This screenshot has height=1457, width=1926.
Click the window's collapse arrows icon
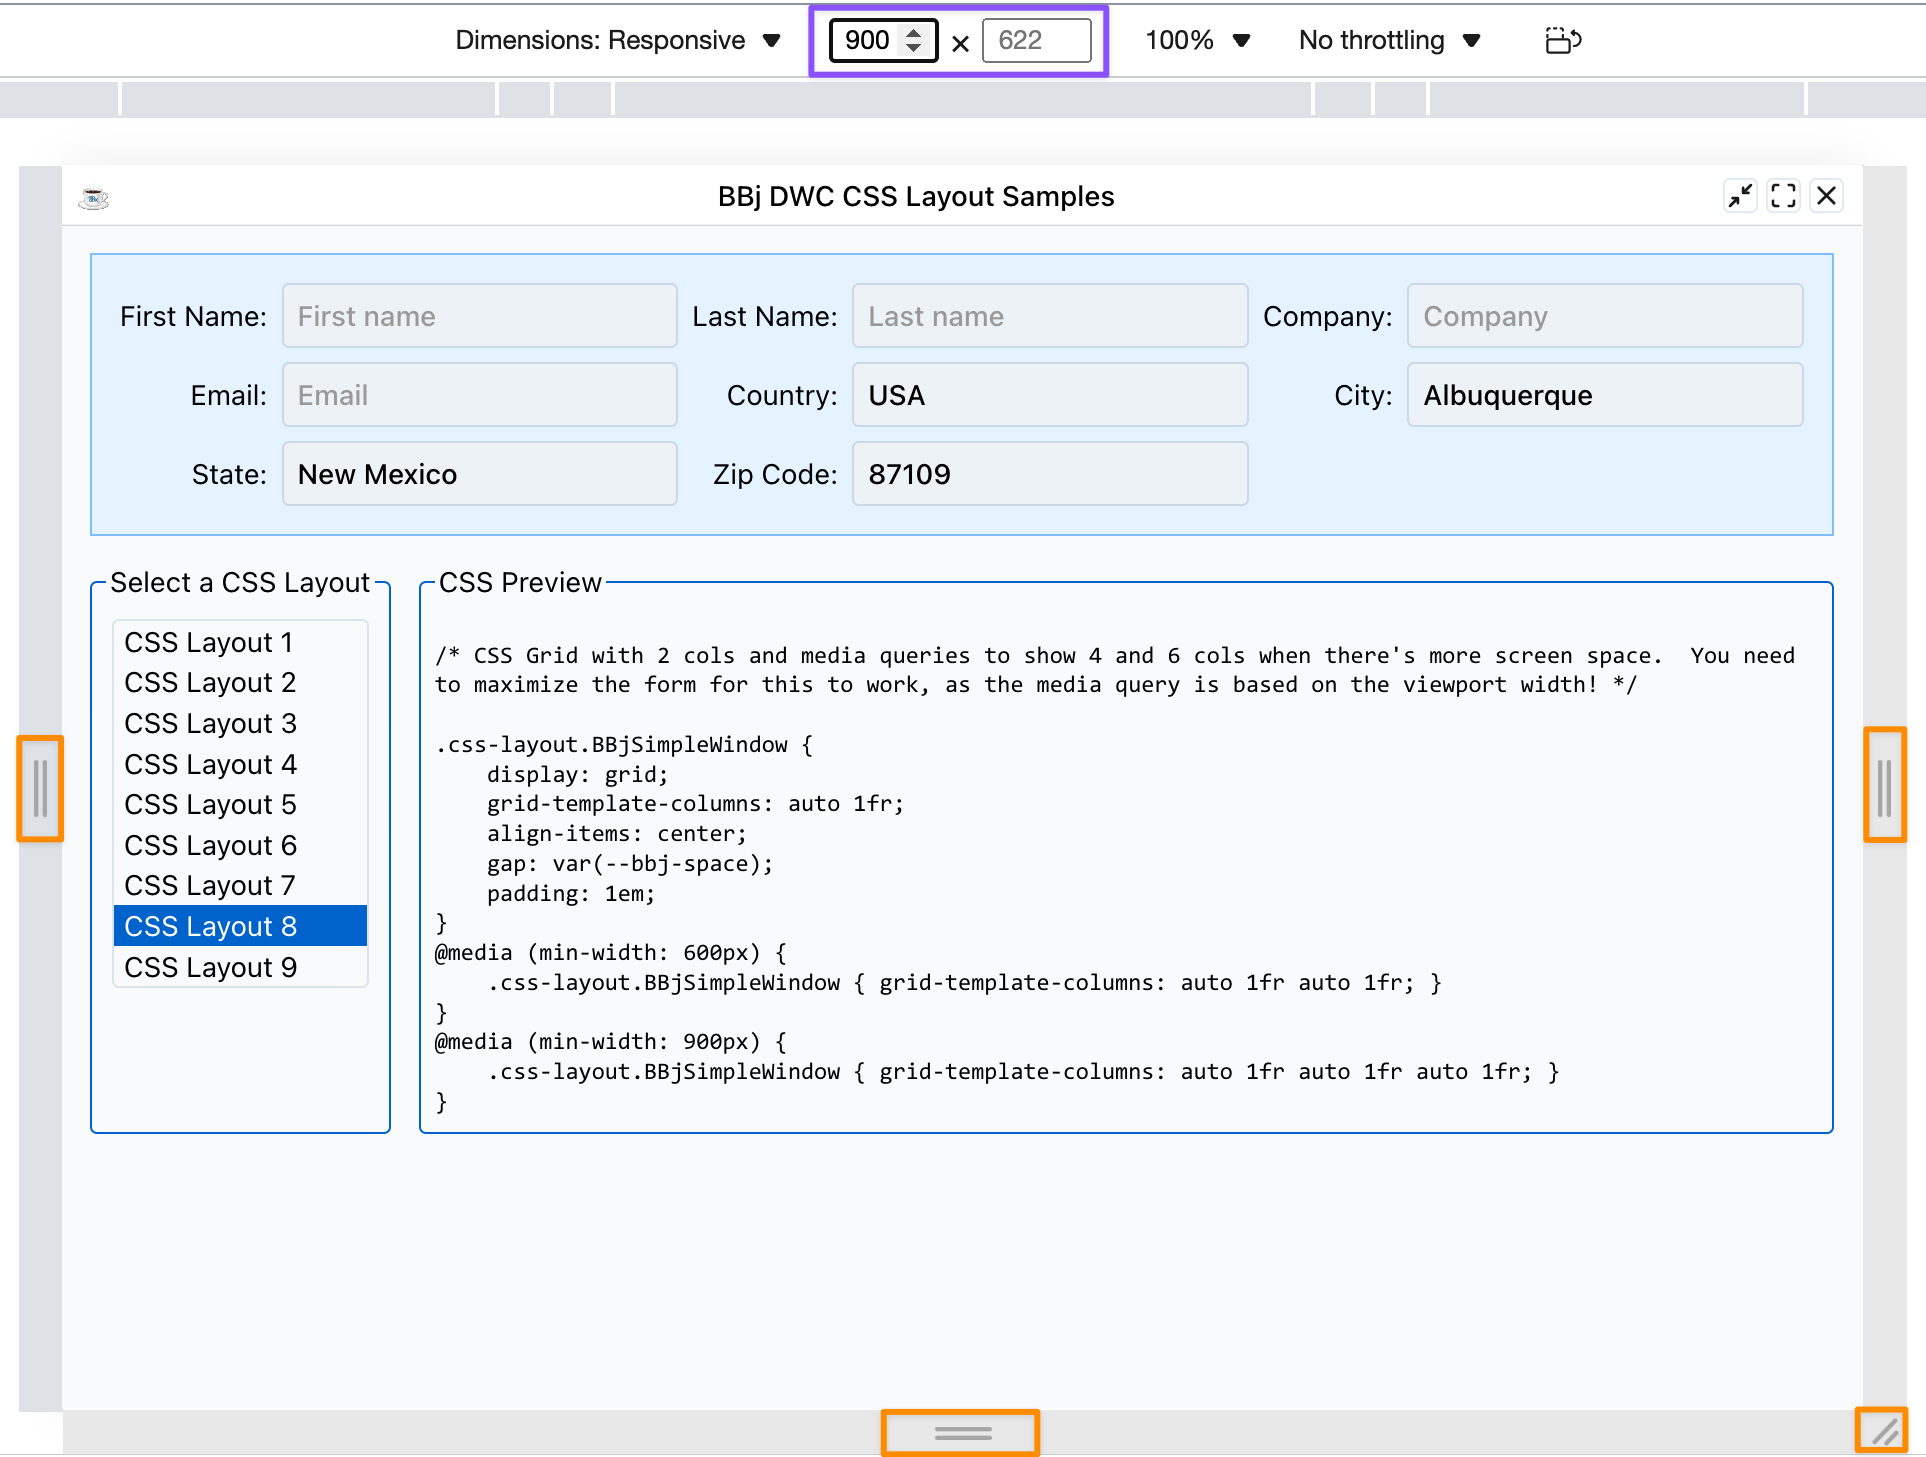tap(1740, 196)
